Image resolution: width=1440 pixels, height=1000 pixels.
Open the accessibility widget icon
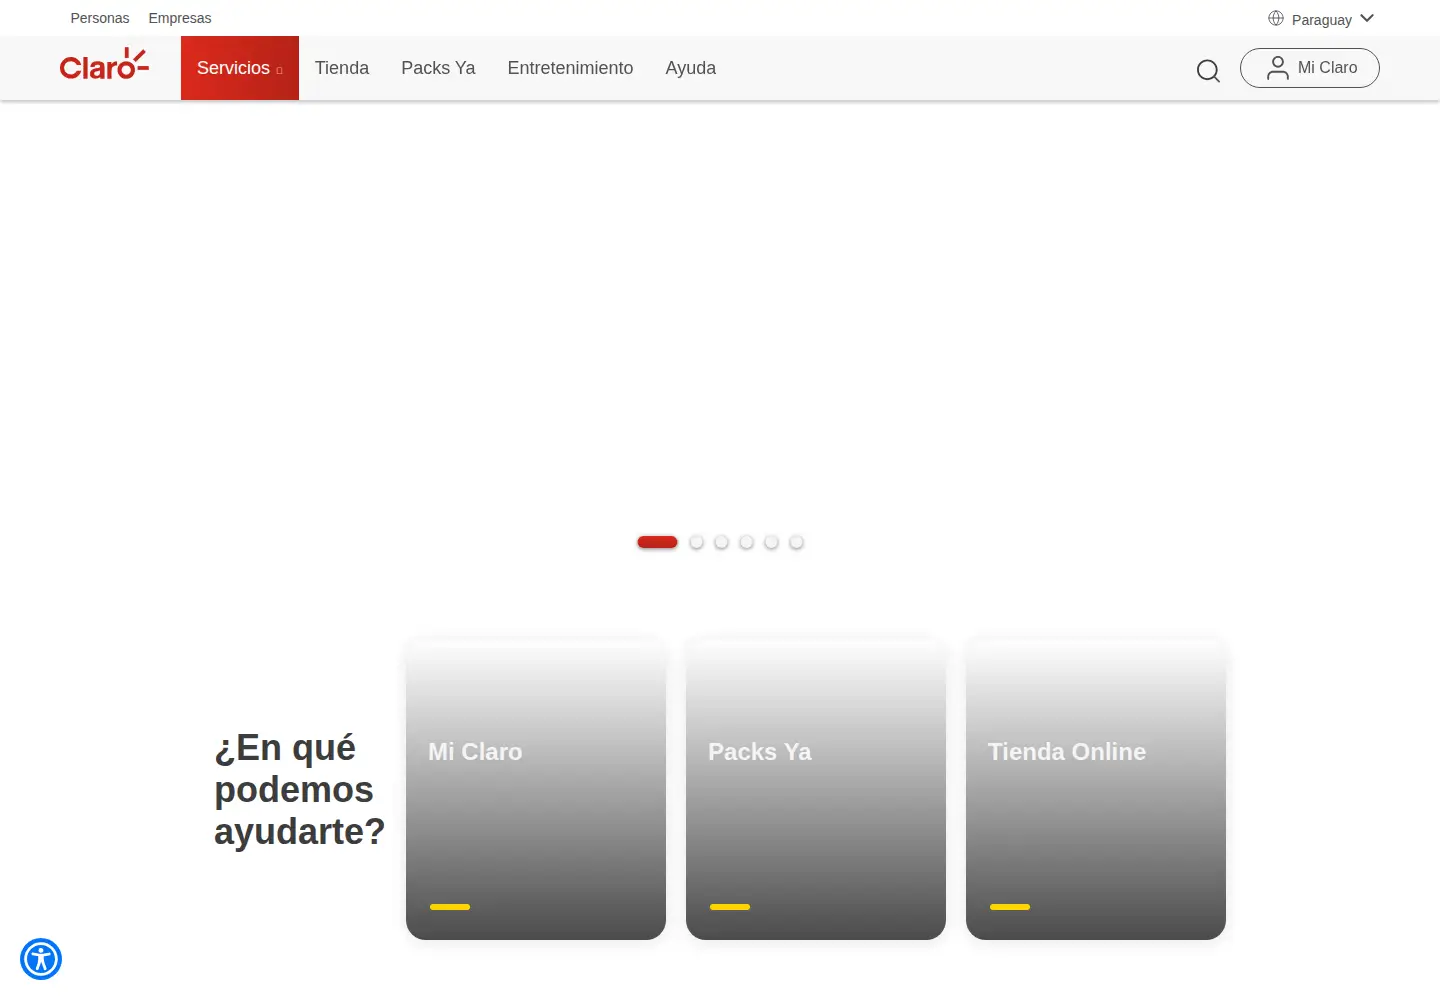coord(41,959)
